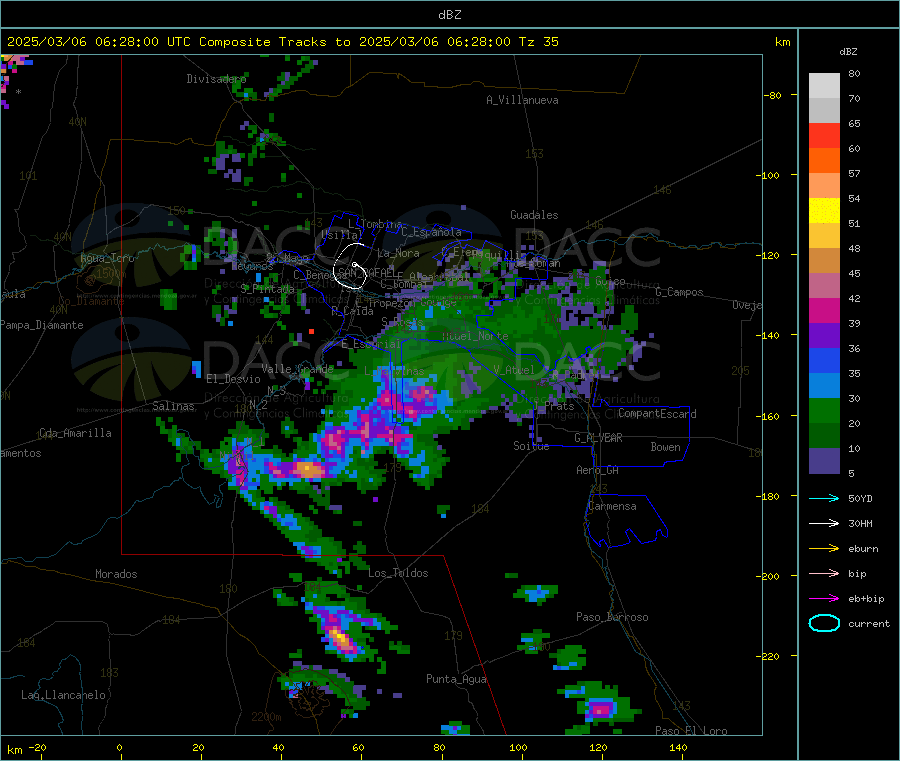
Task: Click the magenta 39–42 dBZ swatch
Action: pos(824,310)
